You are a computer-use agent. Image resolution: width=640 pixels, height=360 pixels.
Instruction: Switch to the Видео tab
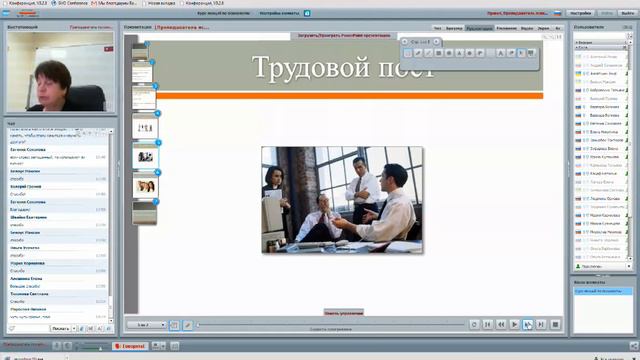coord(527,28)
